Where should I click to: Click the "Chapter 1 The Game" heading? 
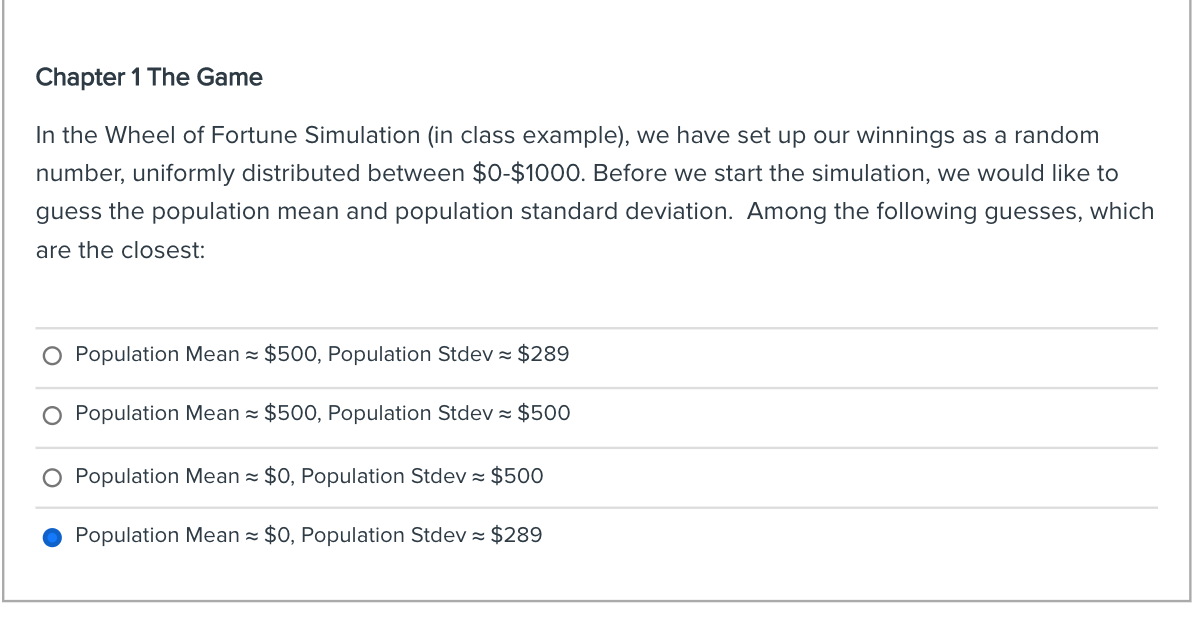[x=149, y=78]
